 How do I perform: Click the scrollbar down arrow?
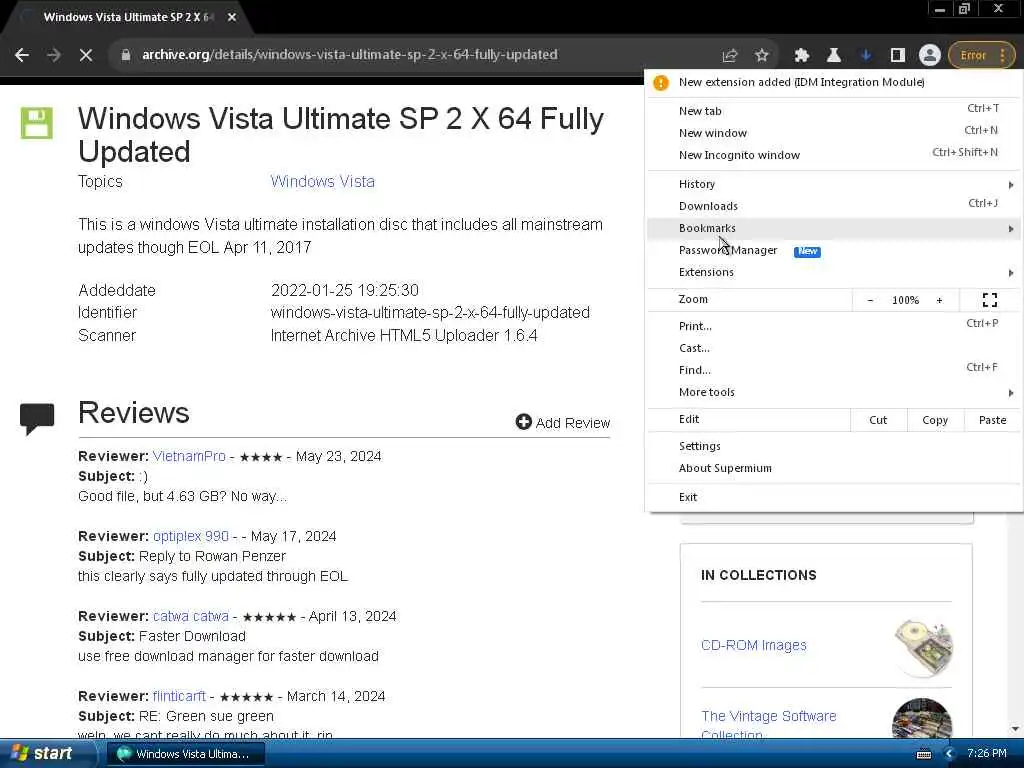click(x=1015, y=729)
